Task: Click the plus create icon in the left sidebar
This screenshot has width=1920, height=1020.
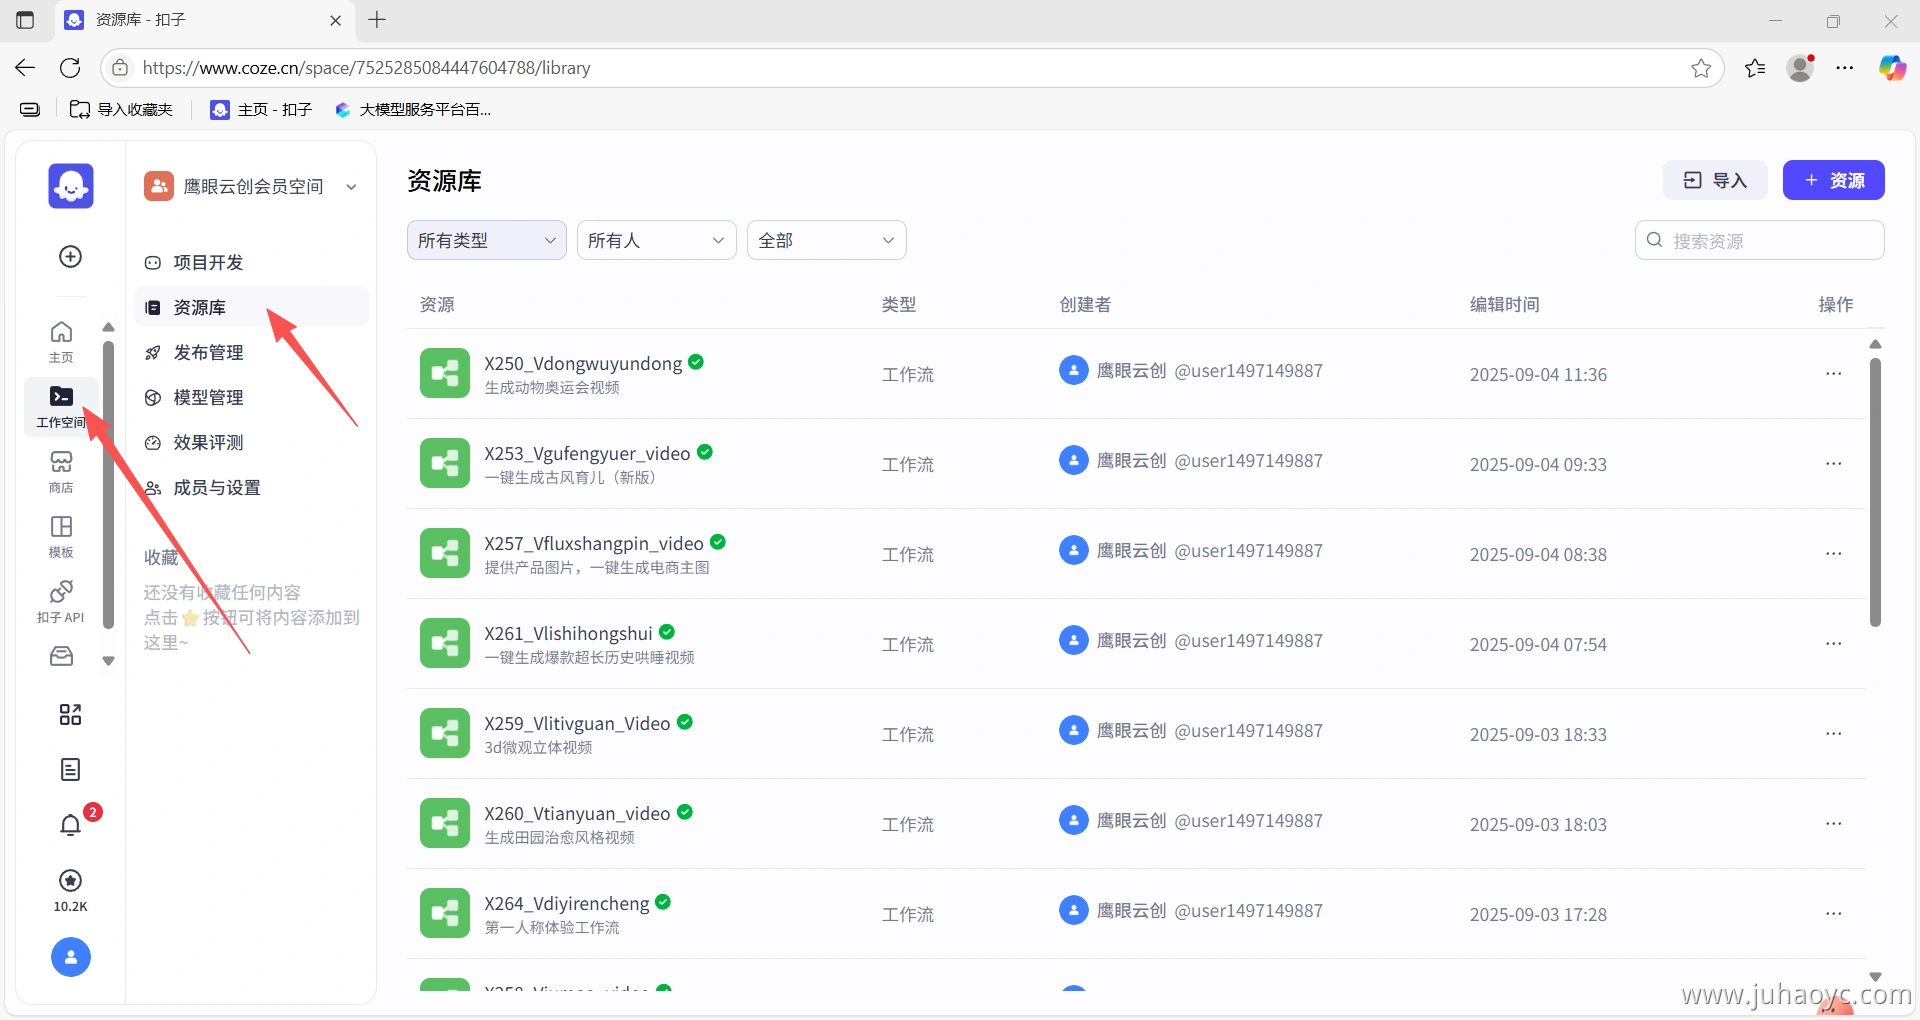Action: pyautogui.click(x=70, y=257)
